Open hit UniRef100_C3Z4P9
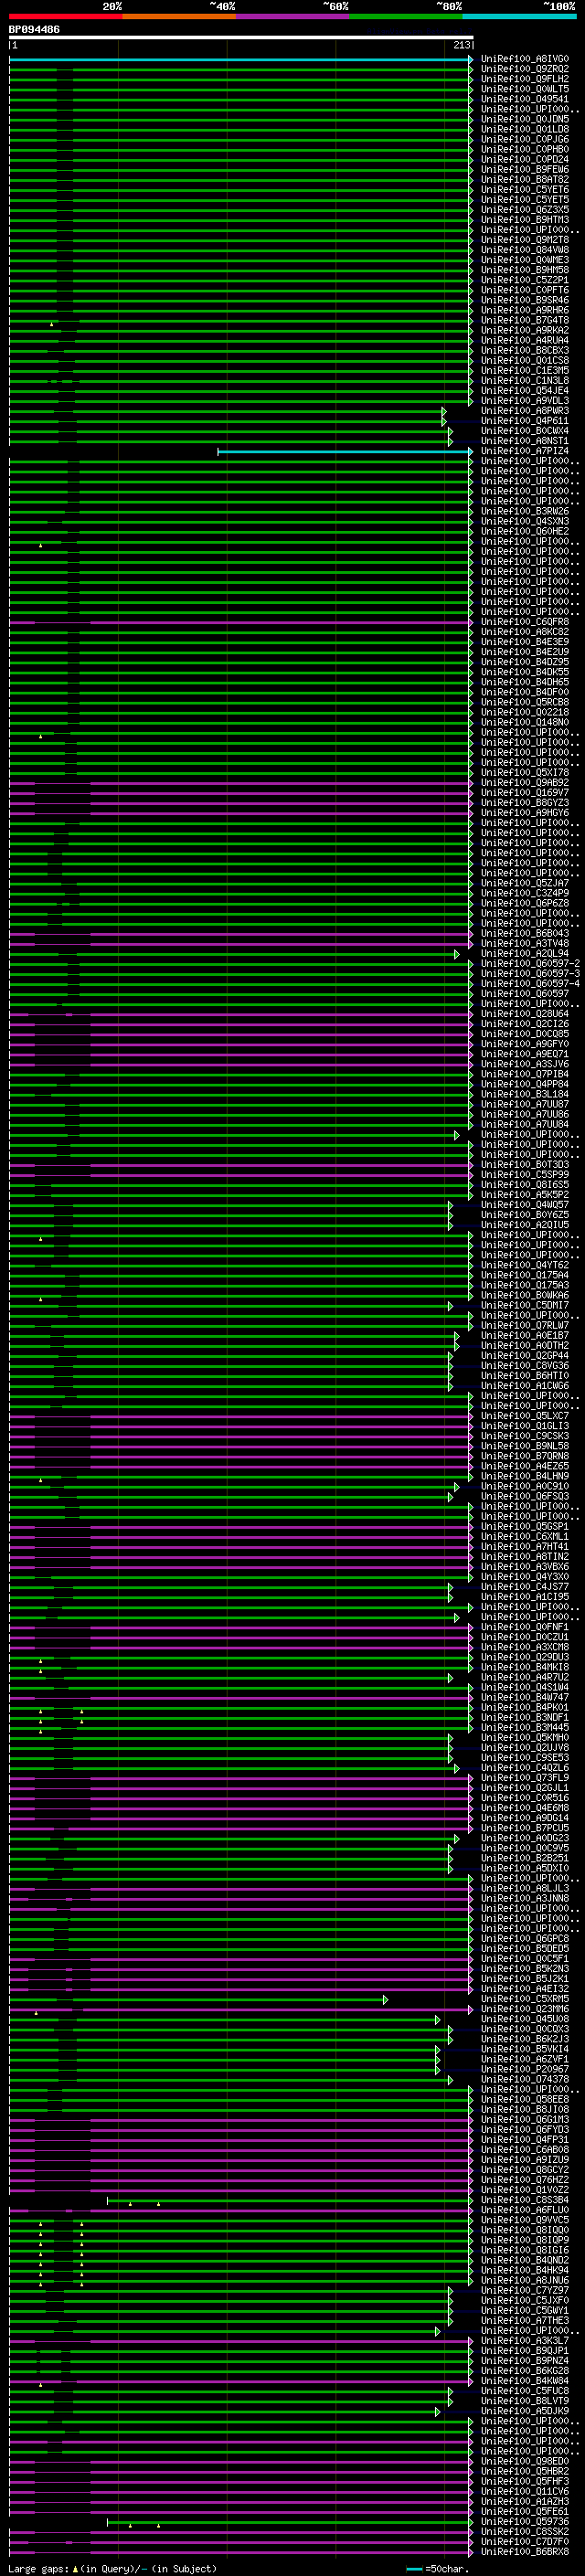The width and height of the screenshot is (585, 2576). click(524, 893)
